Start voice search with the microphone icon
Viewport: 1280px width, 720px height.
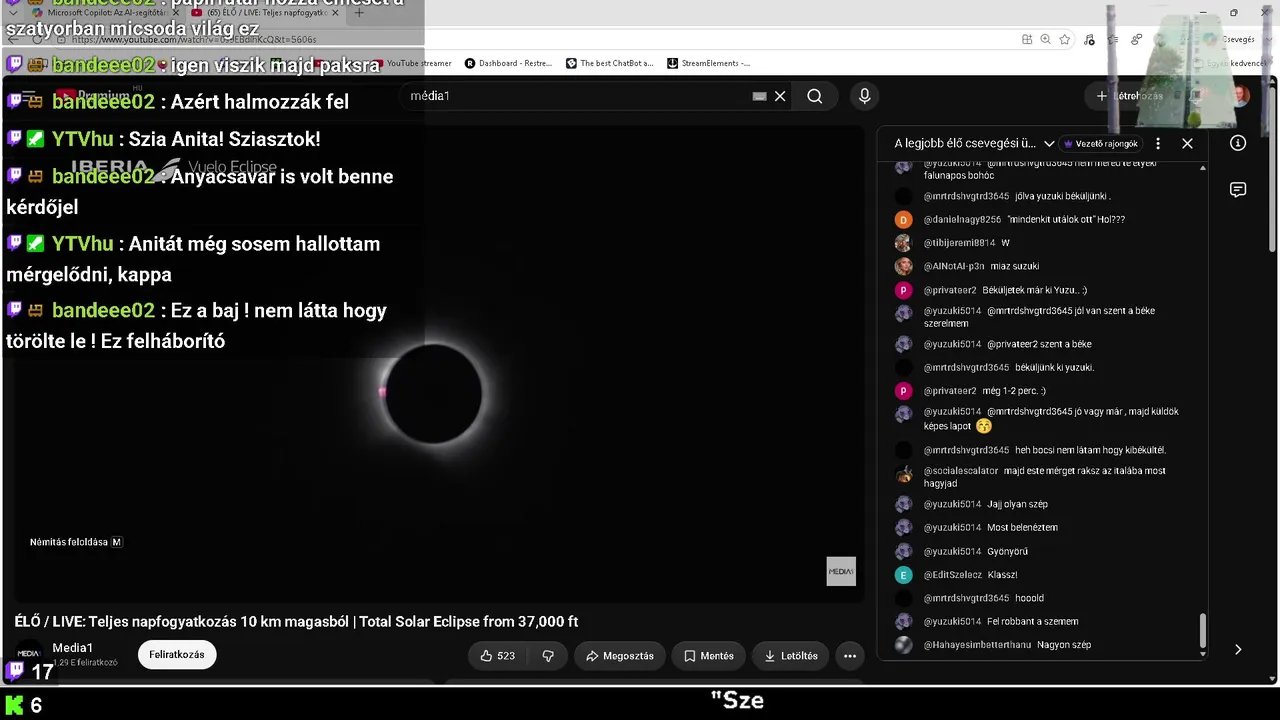click(865, 96)
